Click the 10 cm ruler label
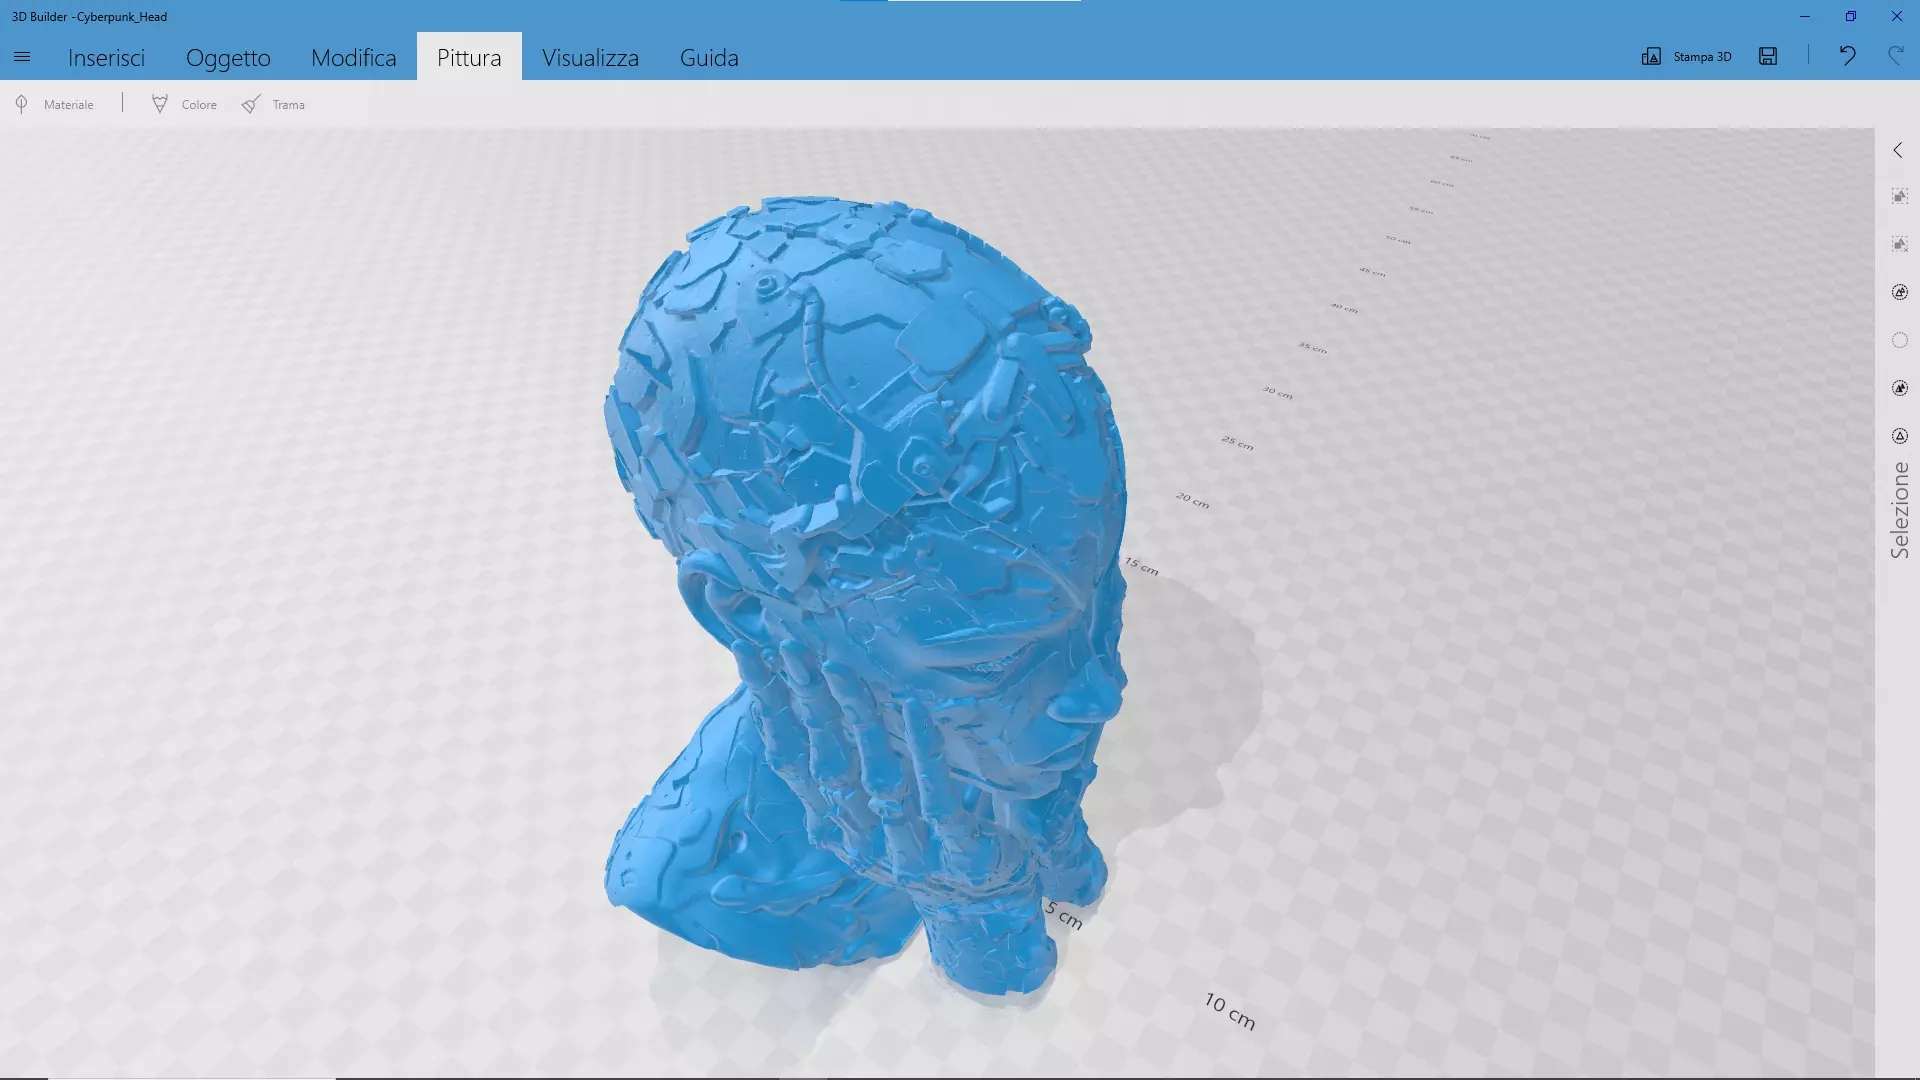This screenshot has height=1080, width=1920. click(1230, 1011)
